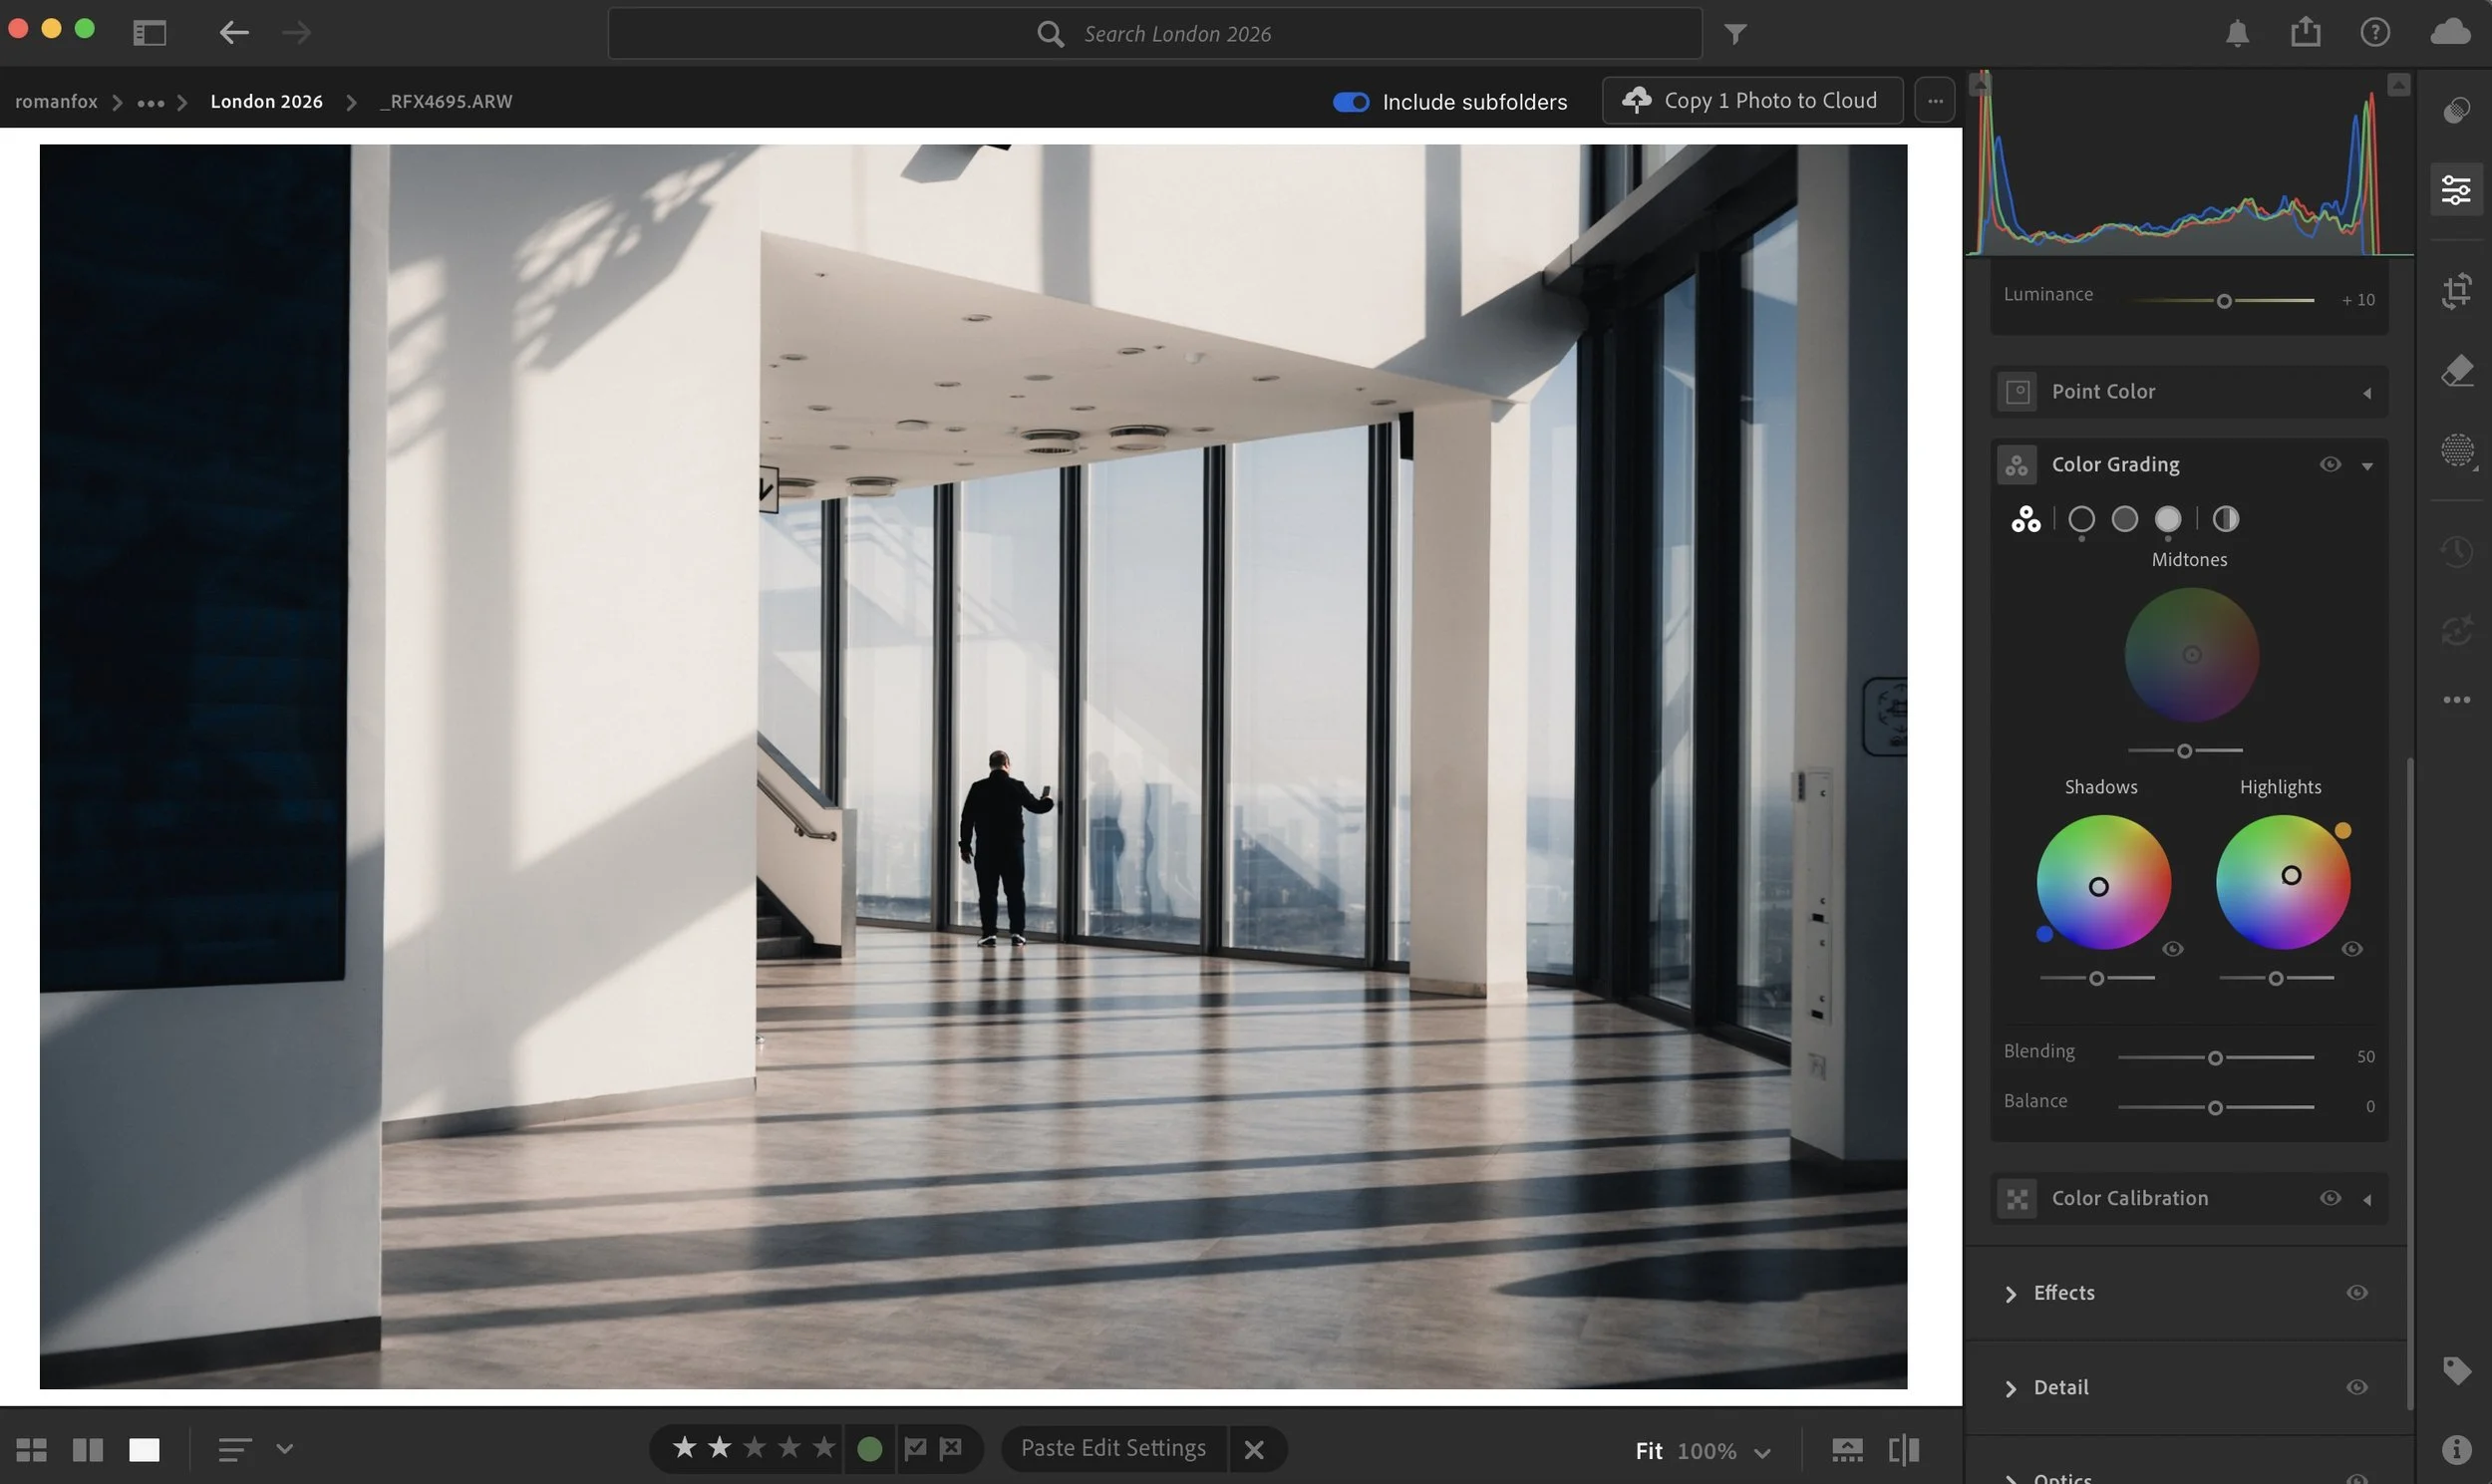Open the Keywords tag panel
The image size is (2492, 1484).
[2456, 1369]
